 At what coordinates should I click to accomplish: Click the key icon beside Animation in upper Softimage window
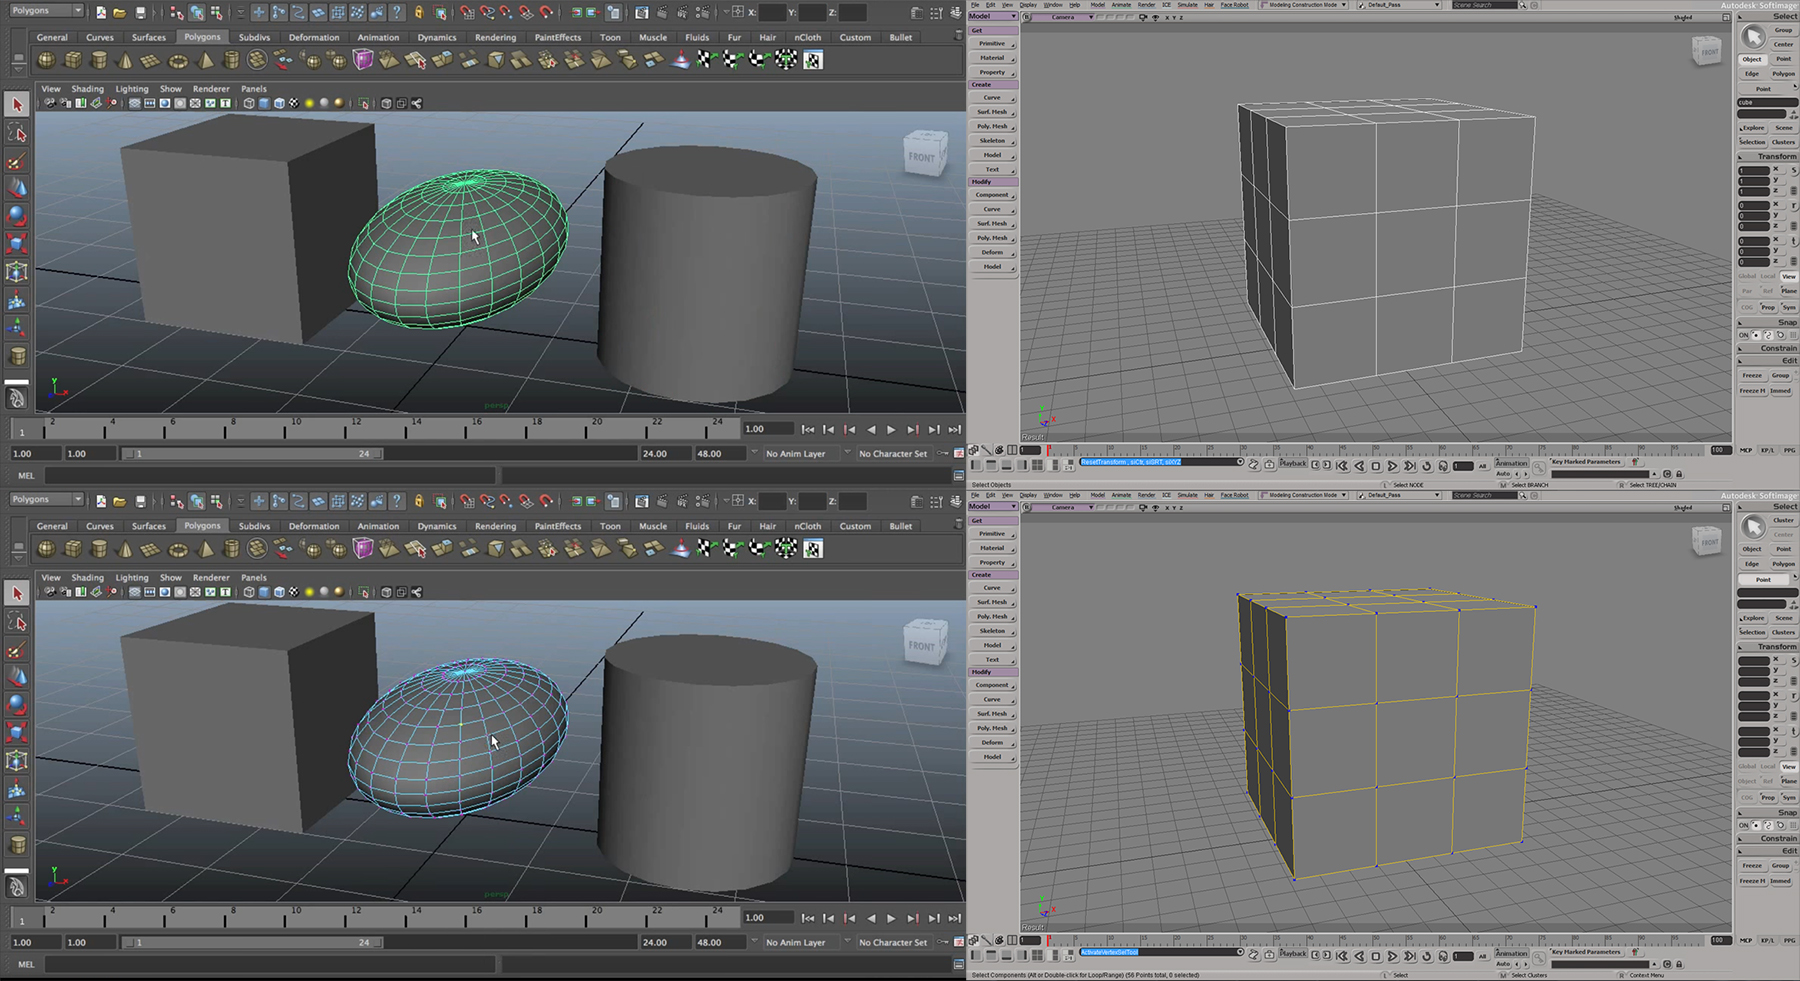(1539, 467)
